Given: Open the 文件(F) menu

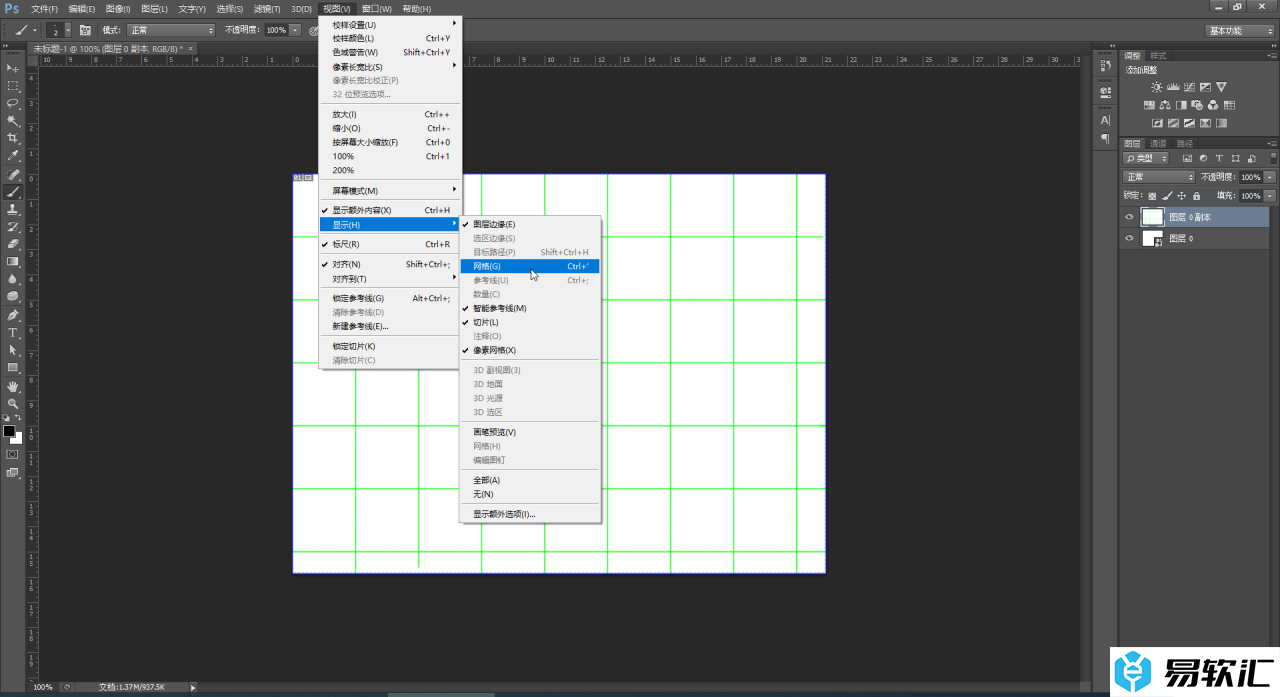Looking at the screenshot, I should point(44,8).
